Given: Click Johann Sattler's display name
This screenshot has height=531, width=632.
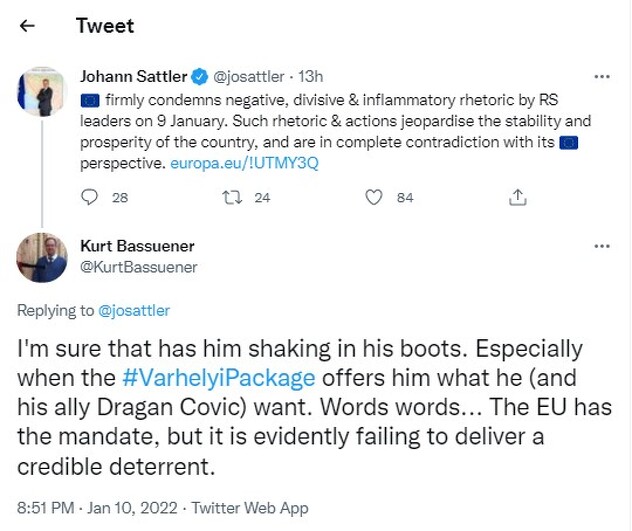Looking at the screenshot, I should click(132, 76).
